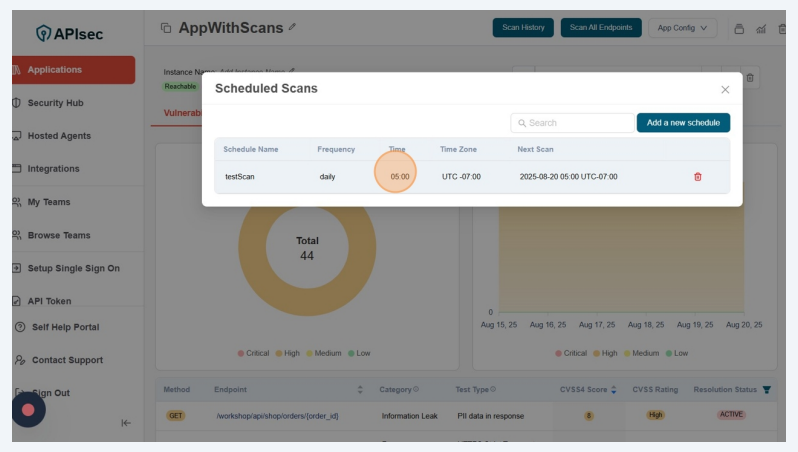The width and height of the screenshot is (798, 452).
Task: Expand the App Config dropdown
Action: coord(683,28)
